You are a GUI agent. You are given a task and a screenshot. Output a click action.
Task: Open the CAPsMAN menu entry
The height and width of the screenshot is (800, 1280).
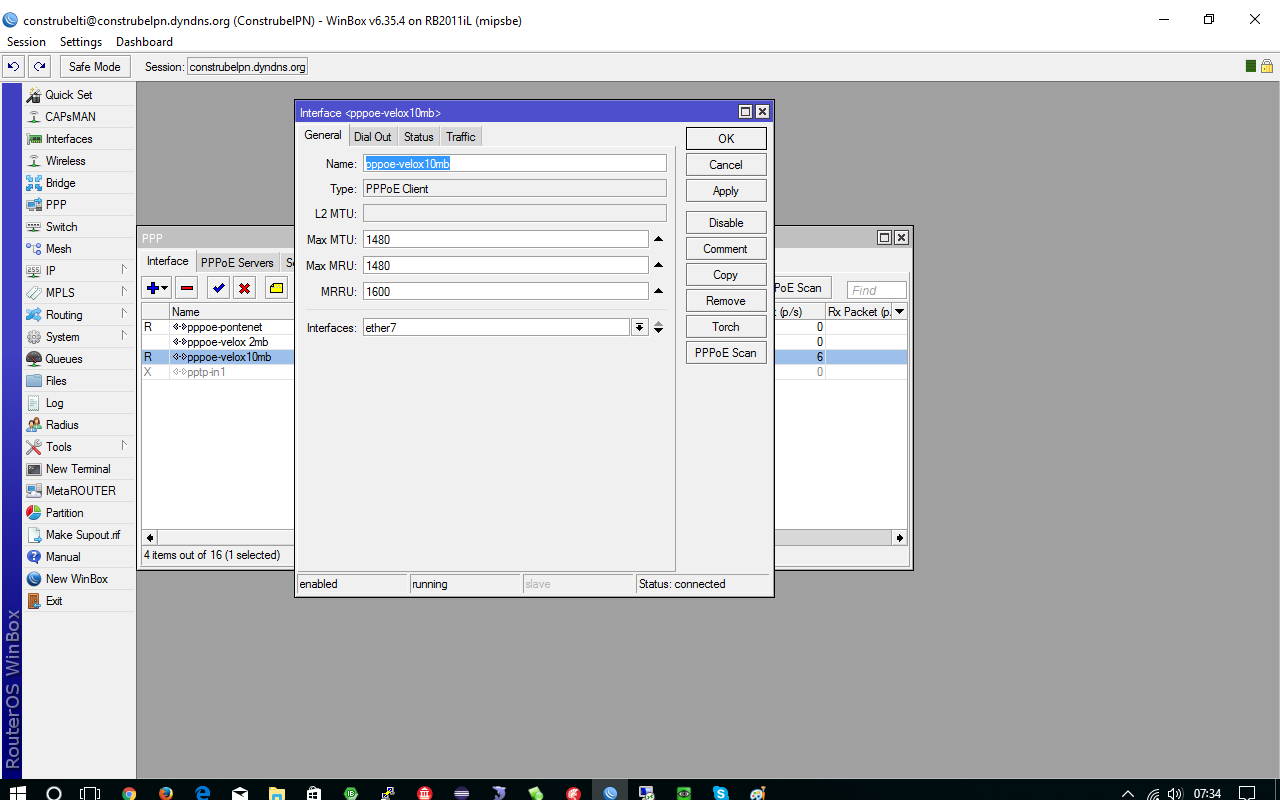(70, 117)
